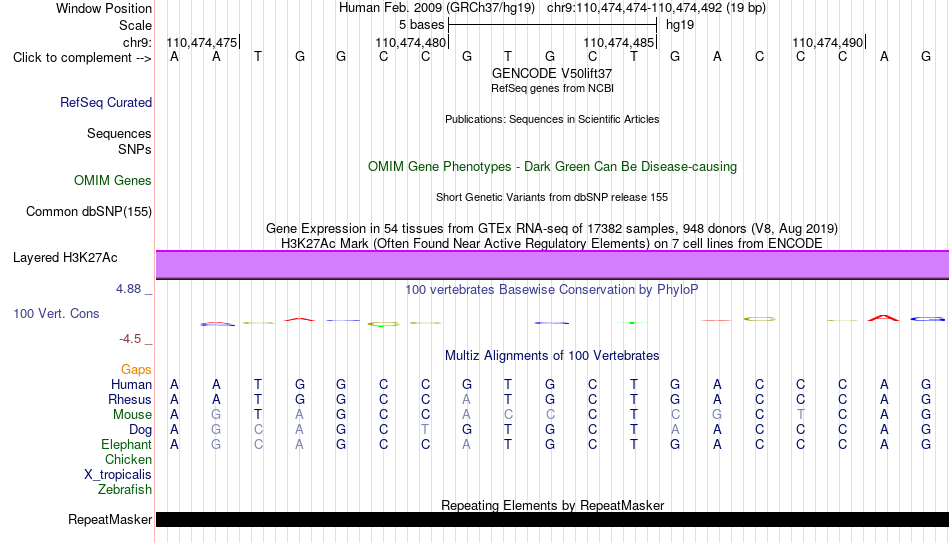Viewport: 950px width, 543px height.
Task: Click 'Repeating Elements by RepeatMasker' title
Action: pos(552,505)
